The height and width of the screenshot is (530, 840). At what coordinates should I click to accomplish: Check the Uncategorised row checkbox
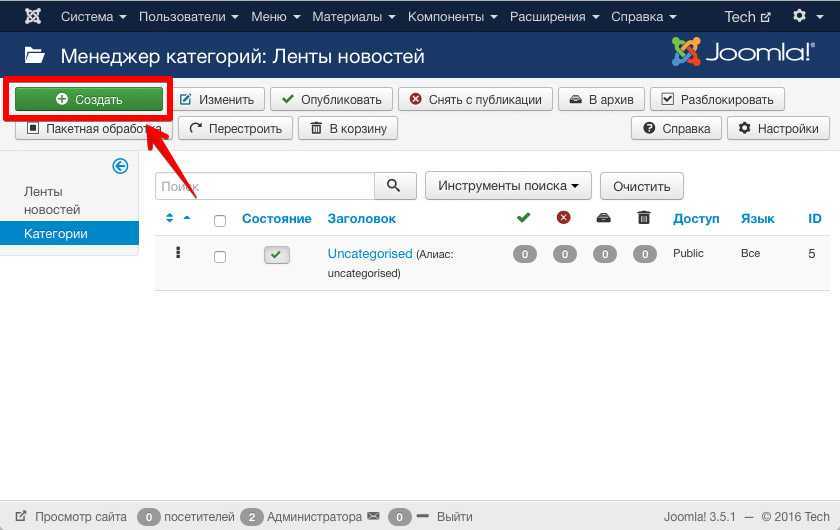click(x=220, y=257)
